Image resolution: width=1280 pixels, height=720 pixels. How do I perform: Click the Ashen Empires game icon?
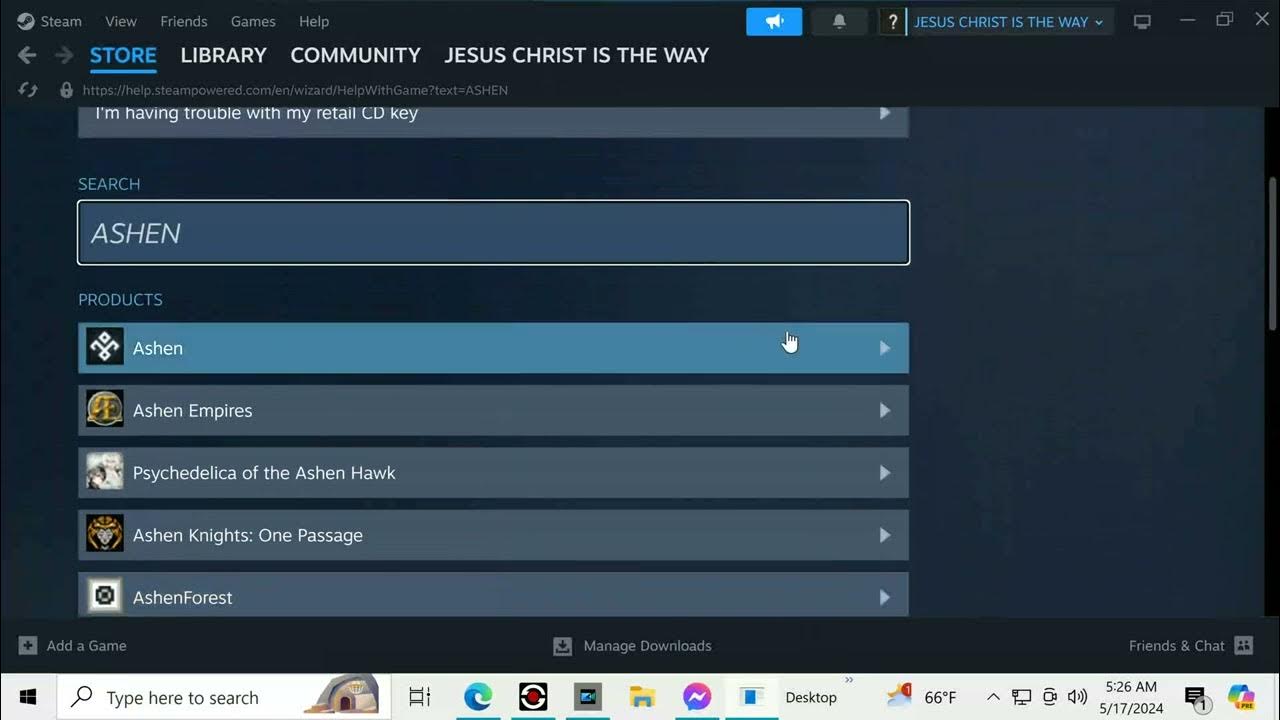pyautogui.click(x=105, y=410)
